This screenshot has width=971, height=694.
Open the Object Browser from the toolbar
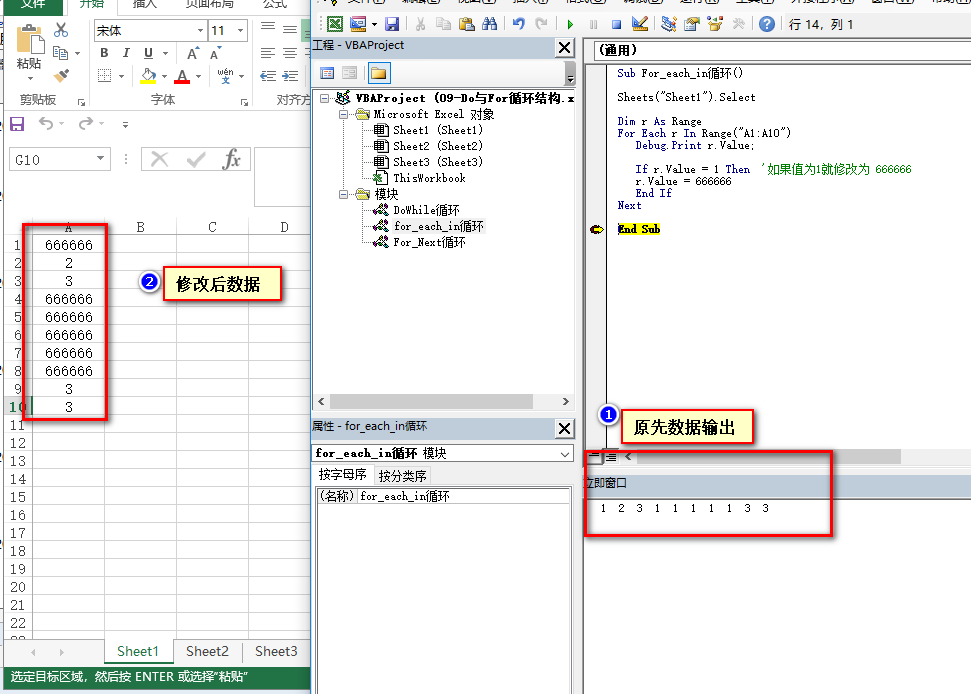click(x=715, y=23)
